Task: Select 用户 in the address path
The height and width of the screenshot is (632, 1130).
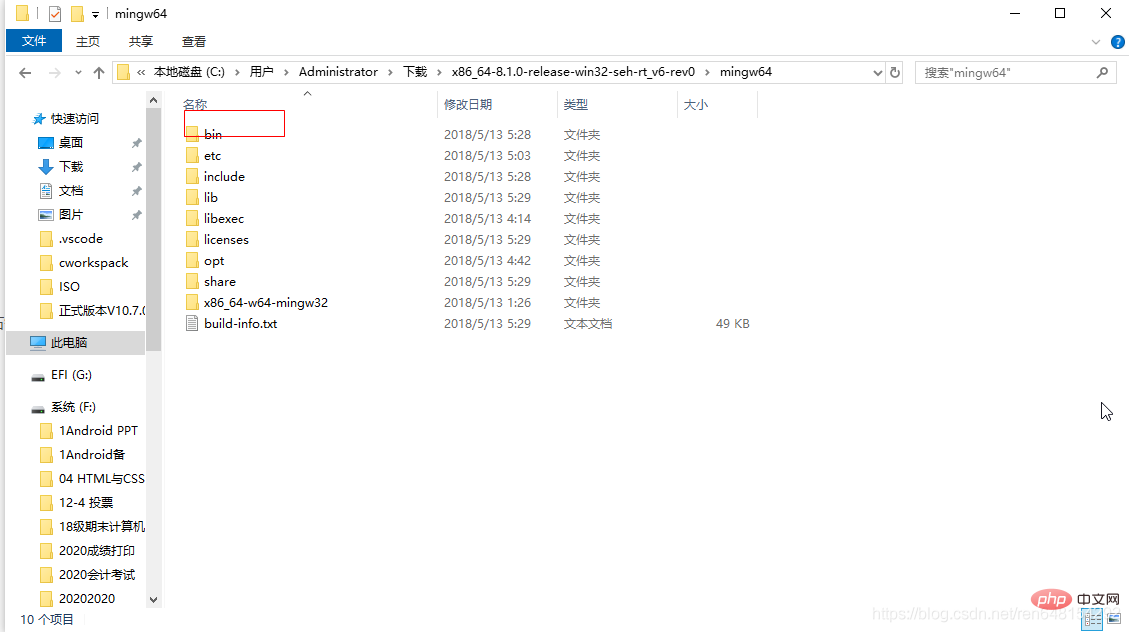Action: 262,72
